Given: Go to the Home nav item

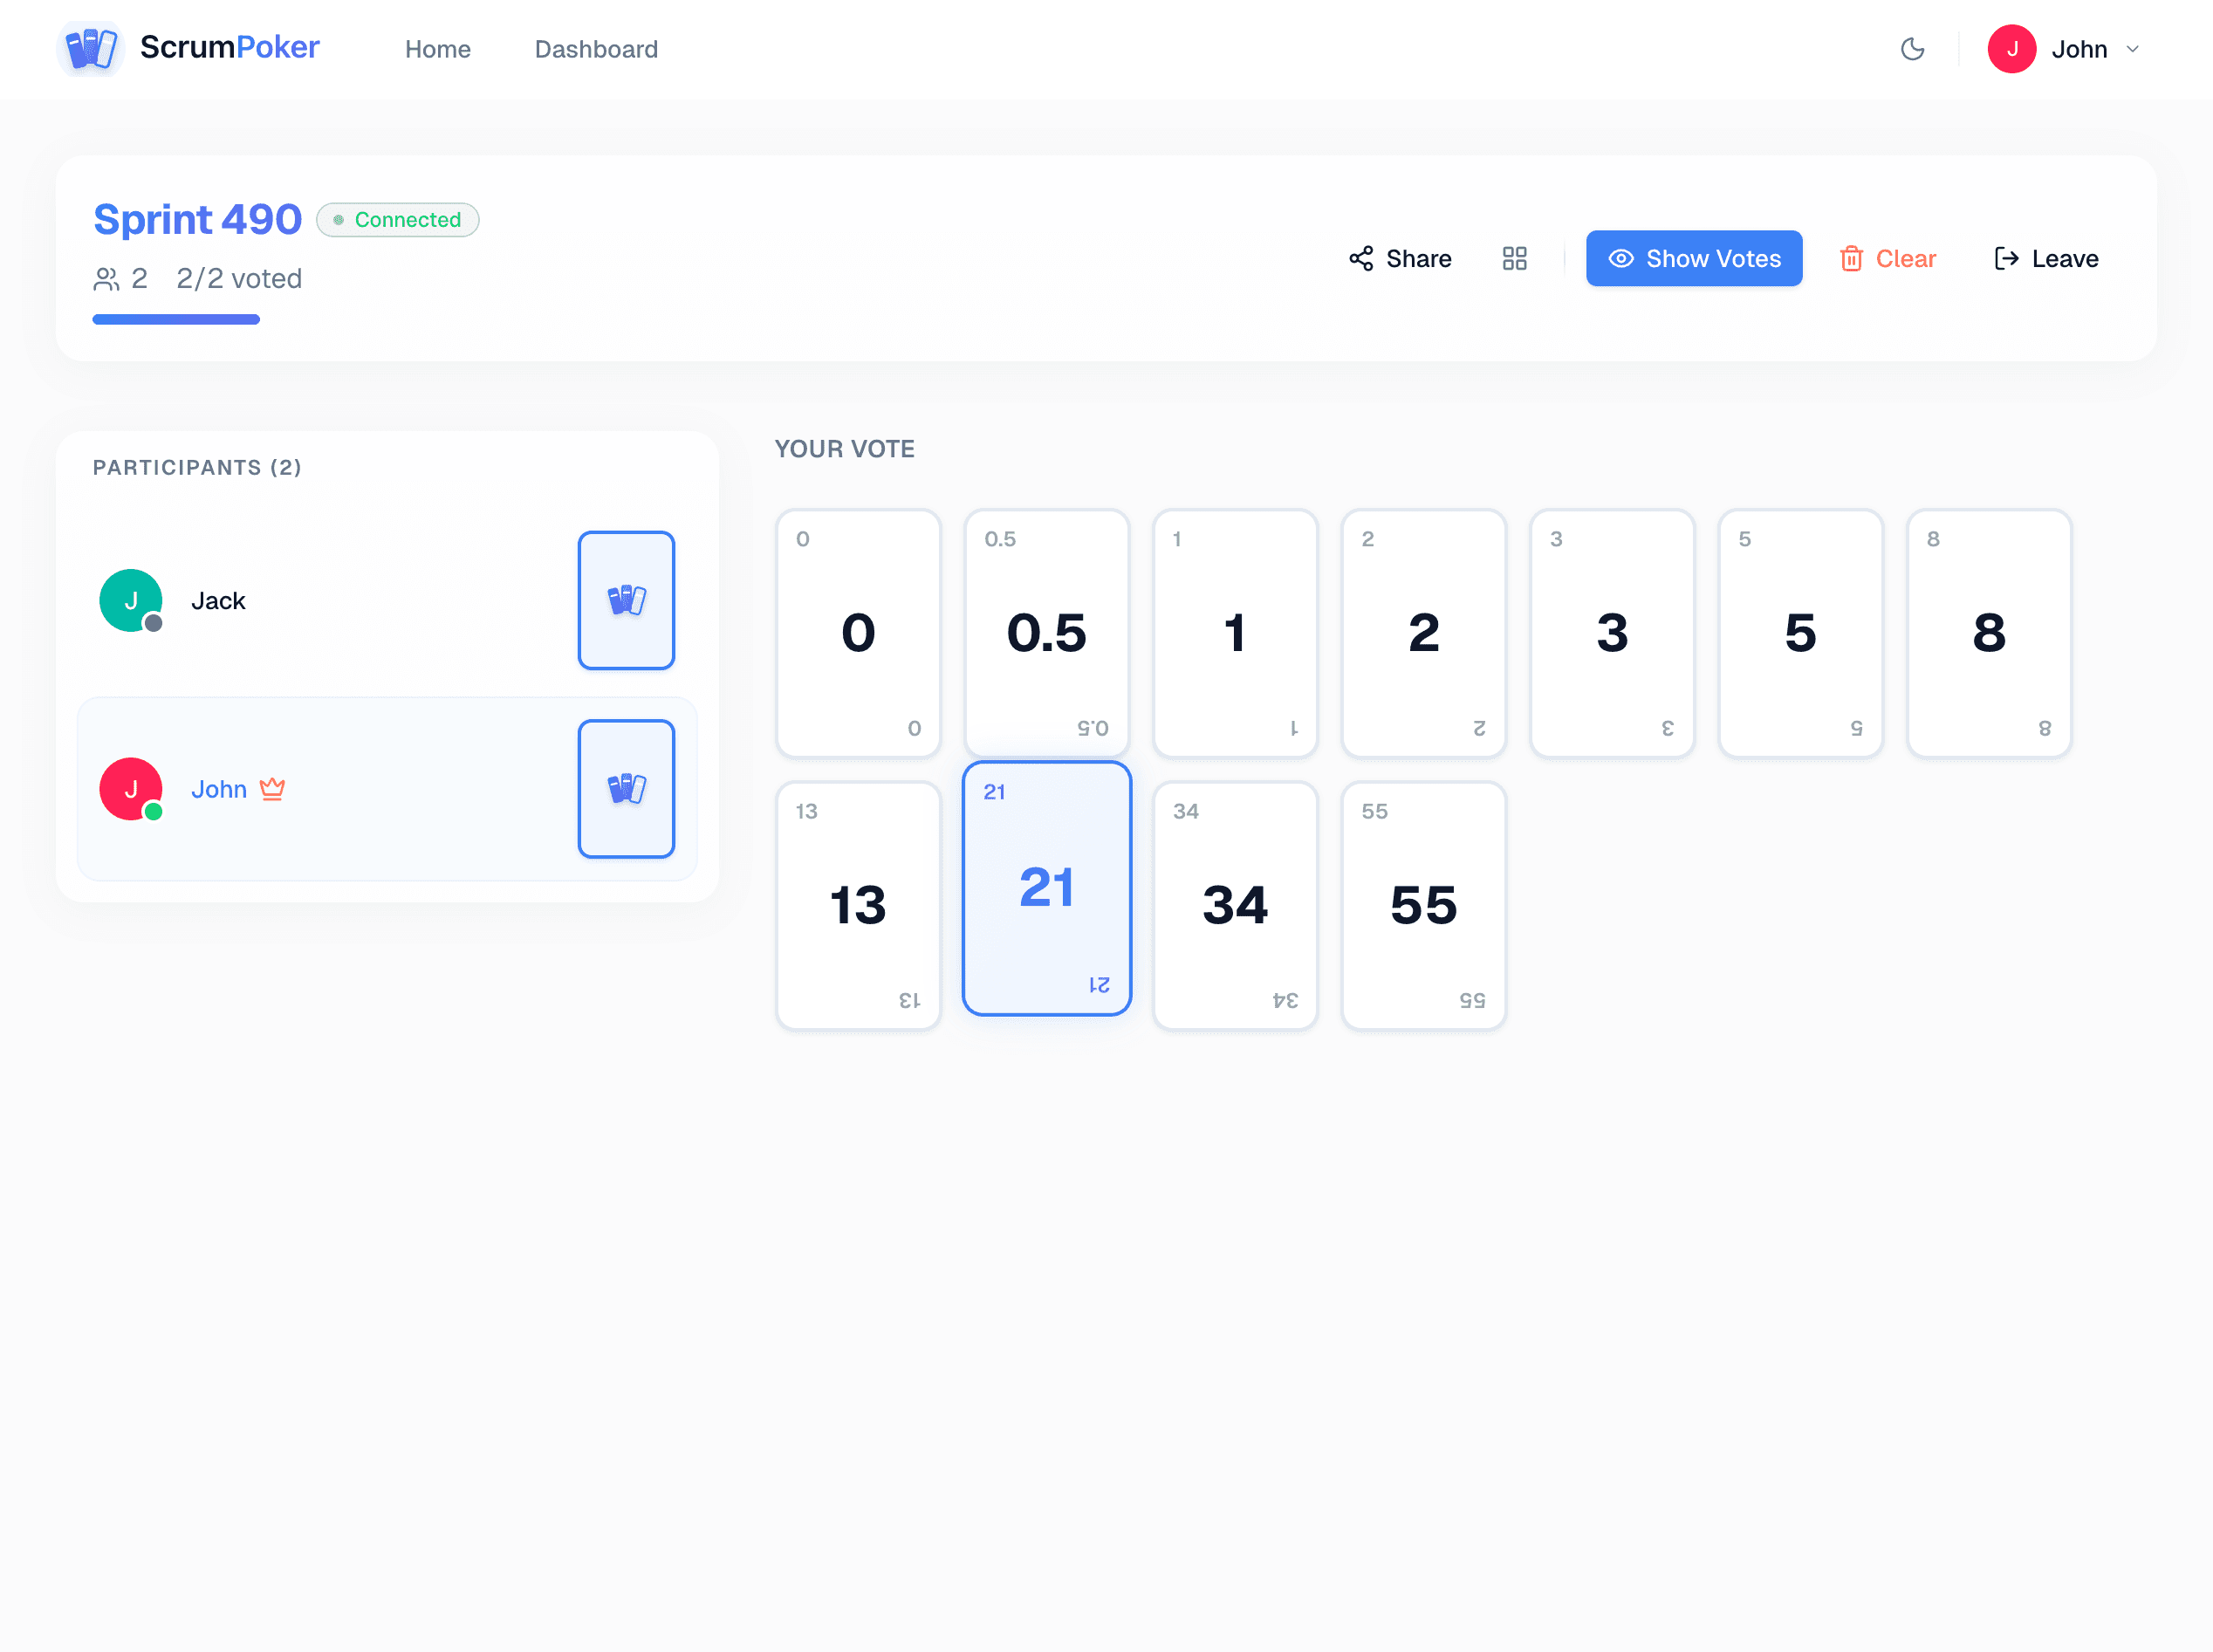Looking at the screenshot, I should click(x=437, y=49).
